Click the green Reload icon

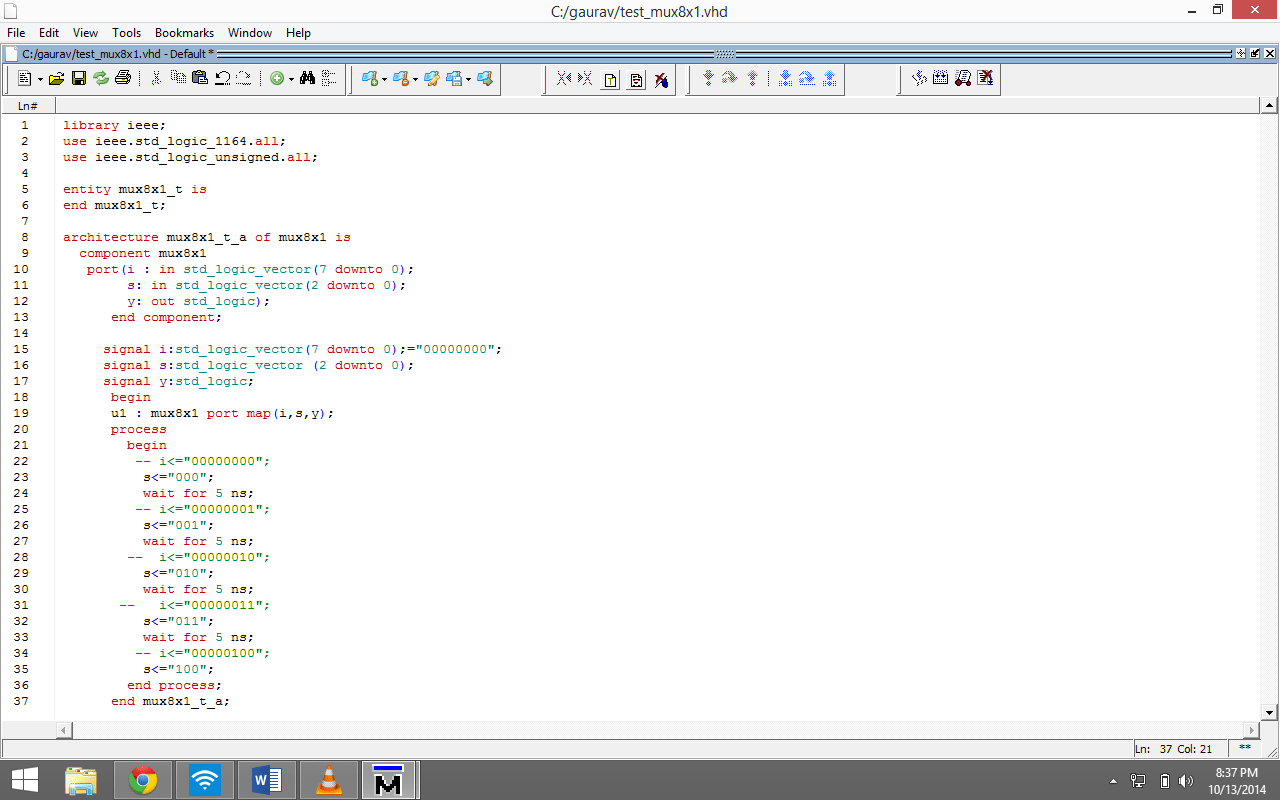pyautogui.click(x=101, y=78)
